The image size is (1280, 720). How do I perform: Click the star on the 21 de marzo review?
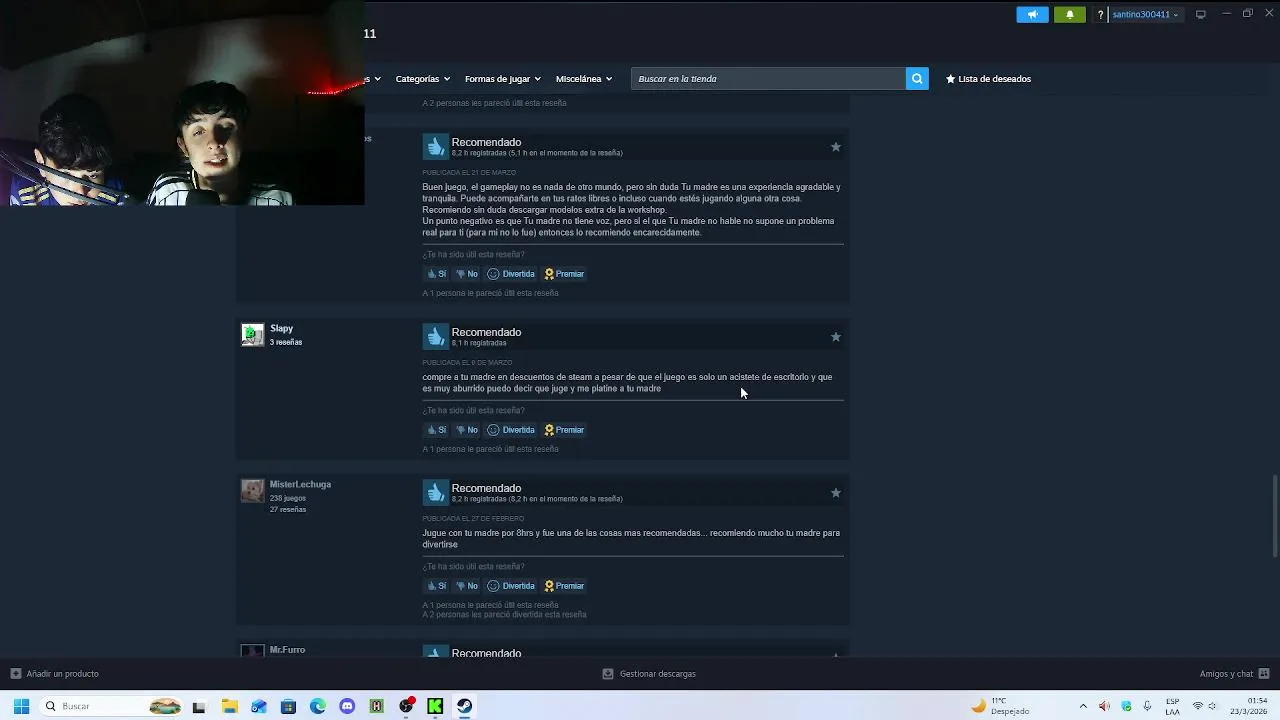pyautogui.click(x=836, y=147)
